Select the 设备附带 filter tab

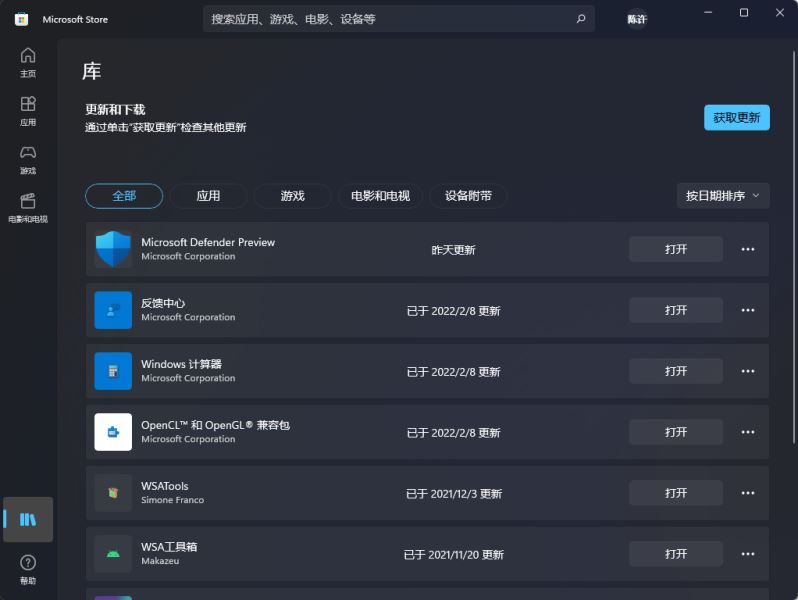tap(468, 196)
